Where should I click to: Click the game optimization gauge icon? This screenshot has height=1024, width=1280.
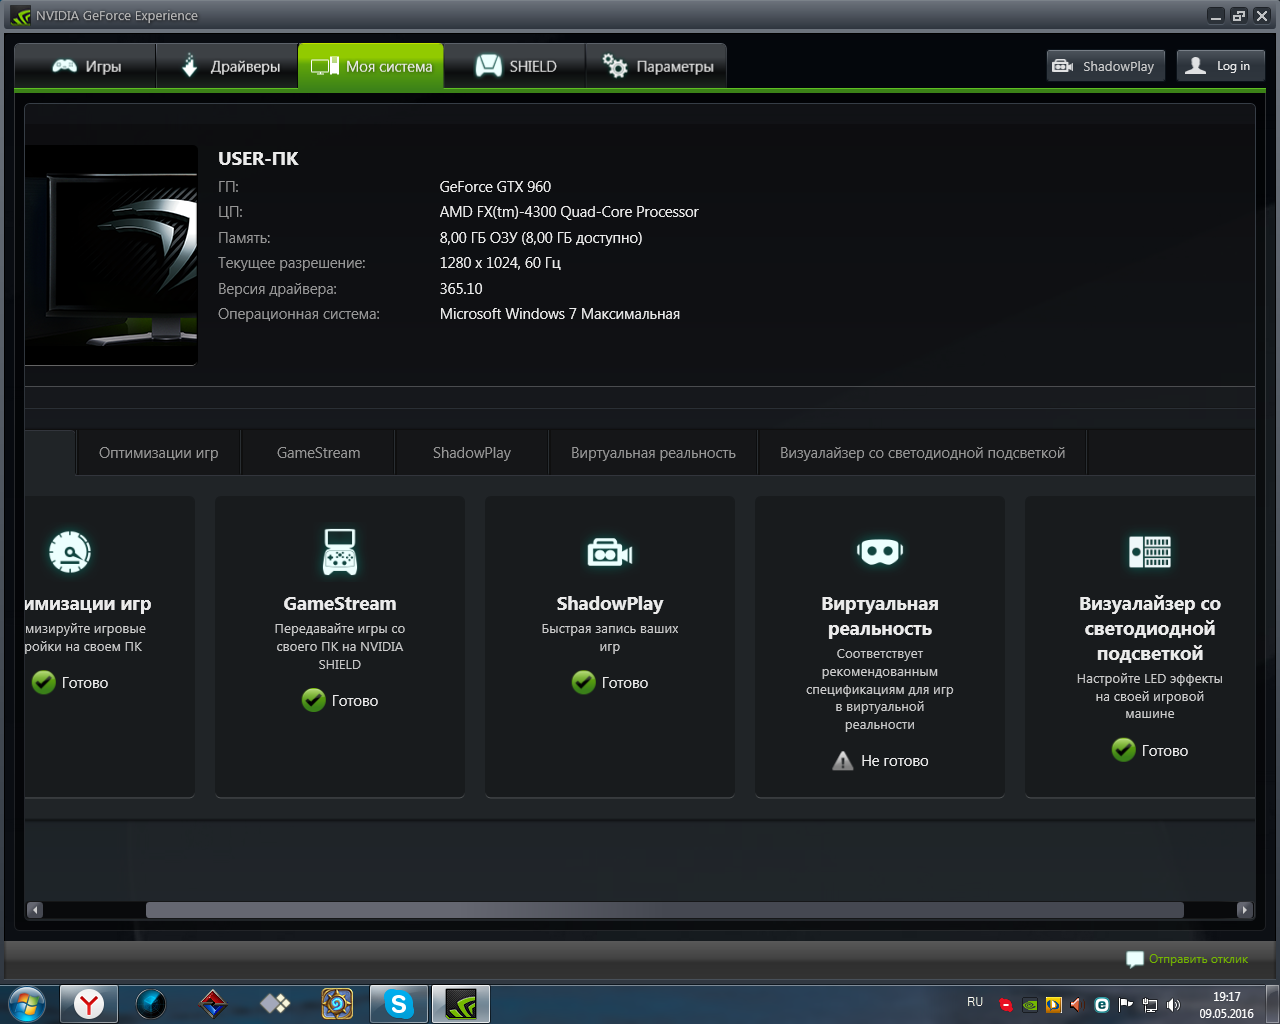point(70,551)
